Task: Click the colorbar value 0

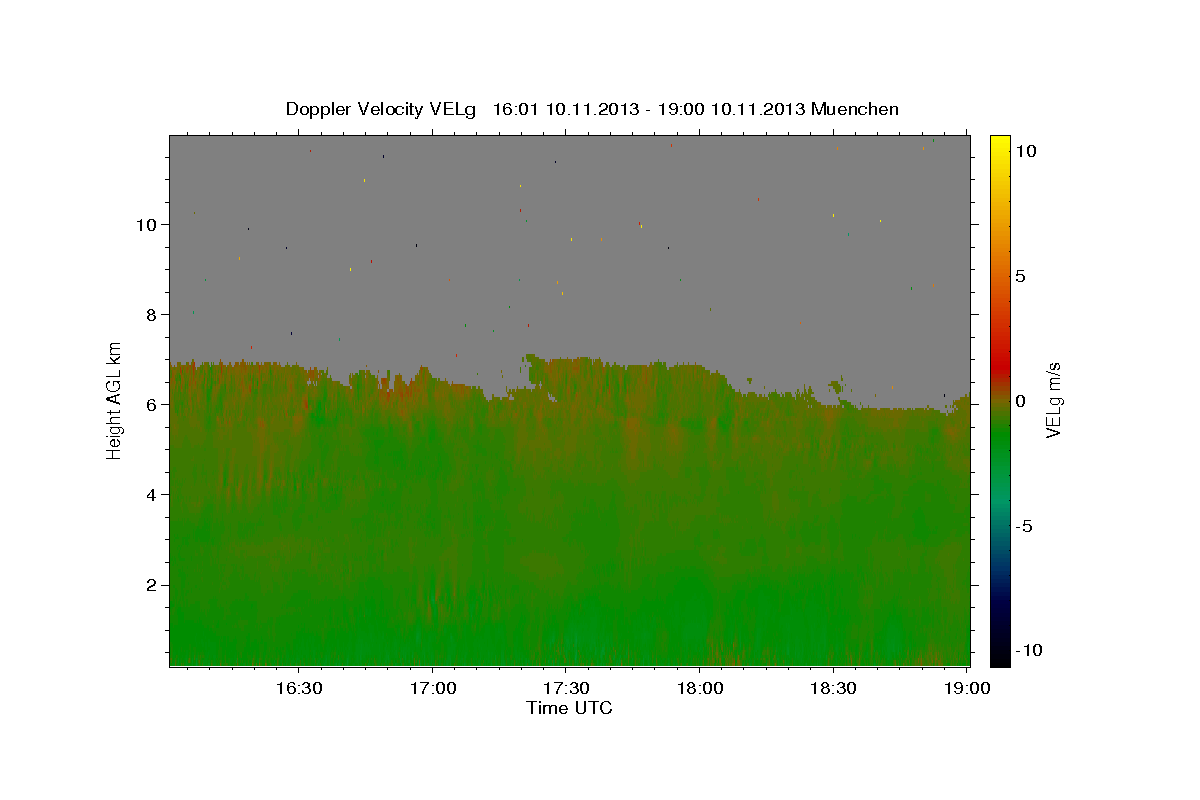Action: click(x=1020, y=401)
